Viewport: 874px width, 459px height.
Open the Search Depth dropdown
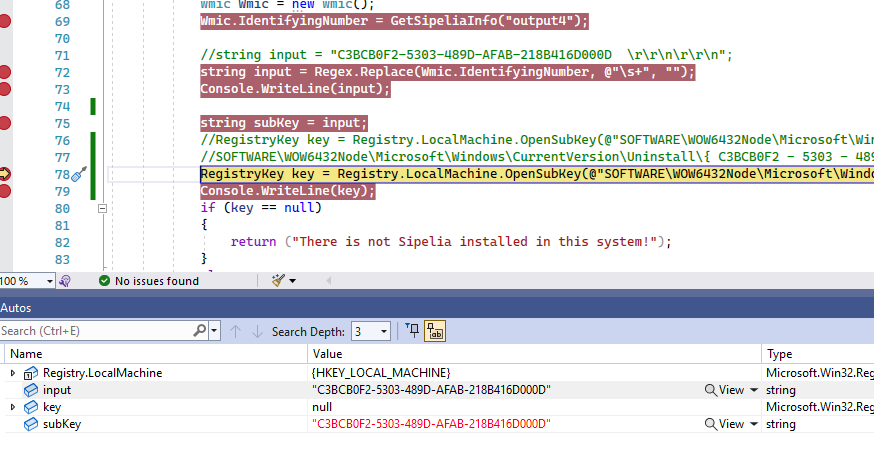tap(371, 331)
